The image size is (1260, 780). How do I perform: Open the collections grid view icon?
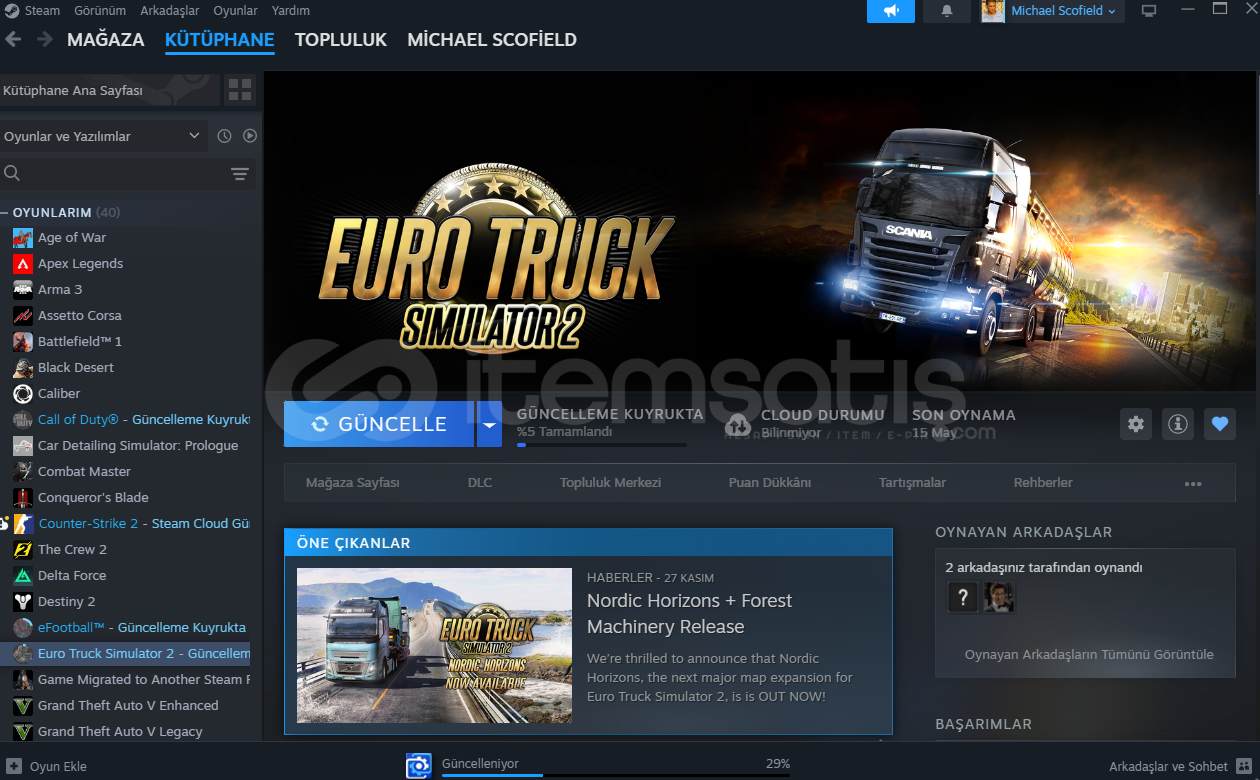(240, 90)
